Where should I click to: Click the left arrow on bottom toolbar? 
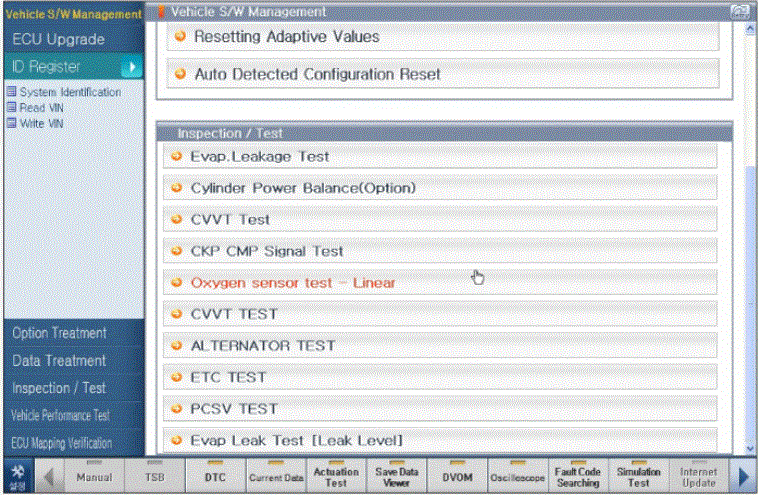48,475
